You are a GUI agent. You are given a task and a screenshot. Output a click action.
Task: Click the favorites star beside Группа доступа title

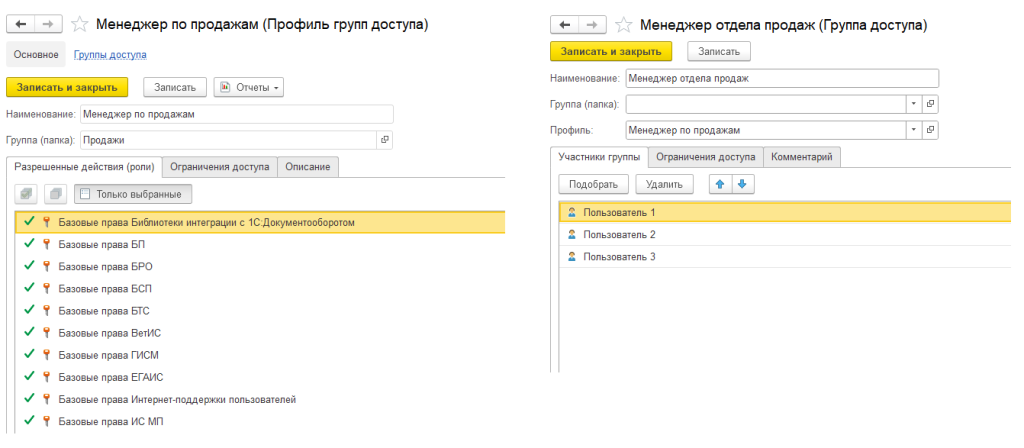(623, 25)
